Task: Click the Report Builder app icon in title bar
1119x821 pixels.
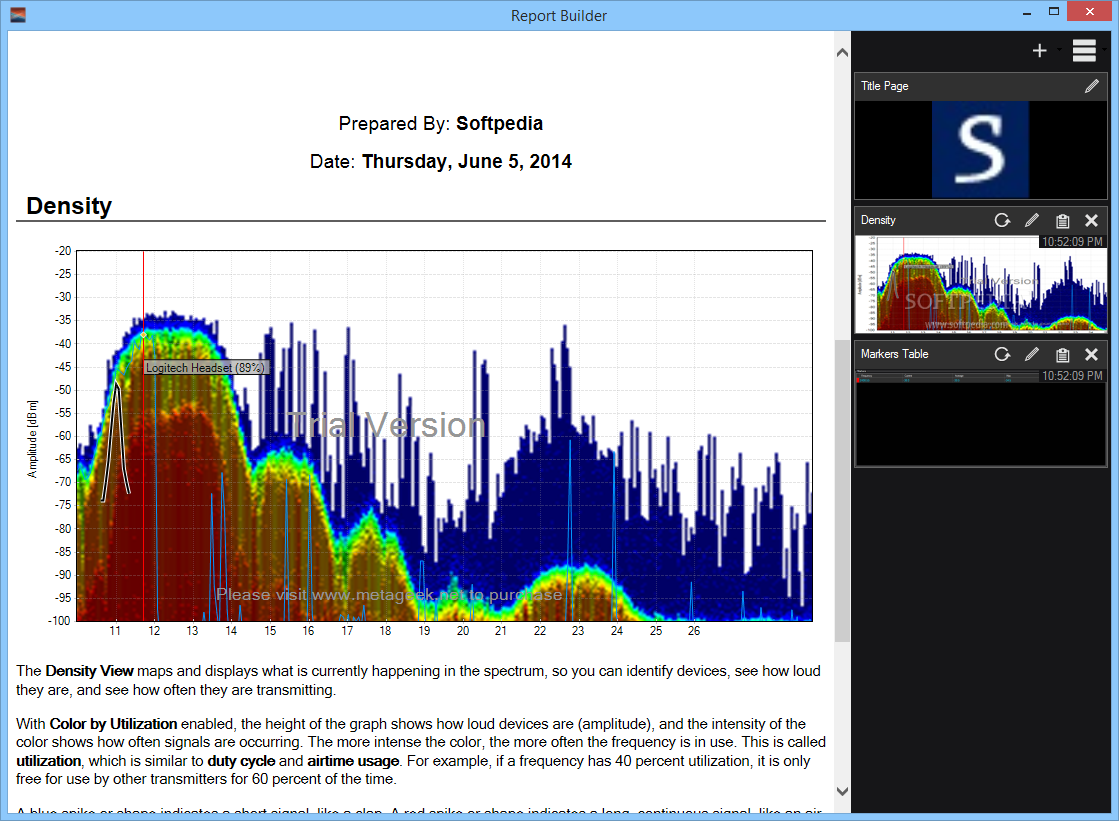Action: coord(18,15)
